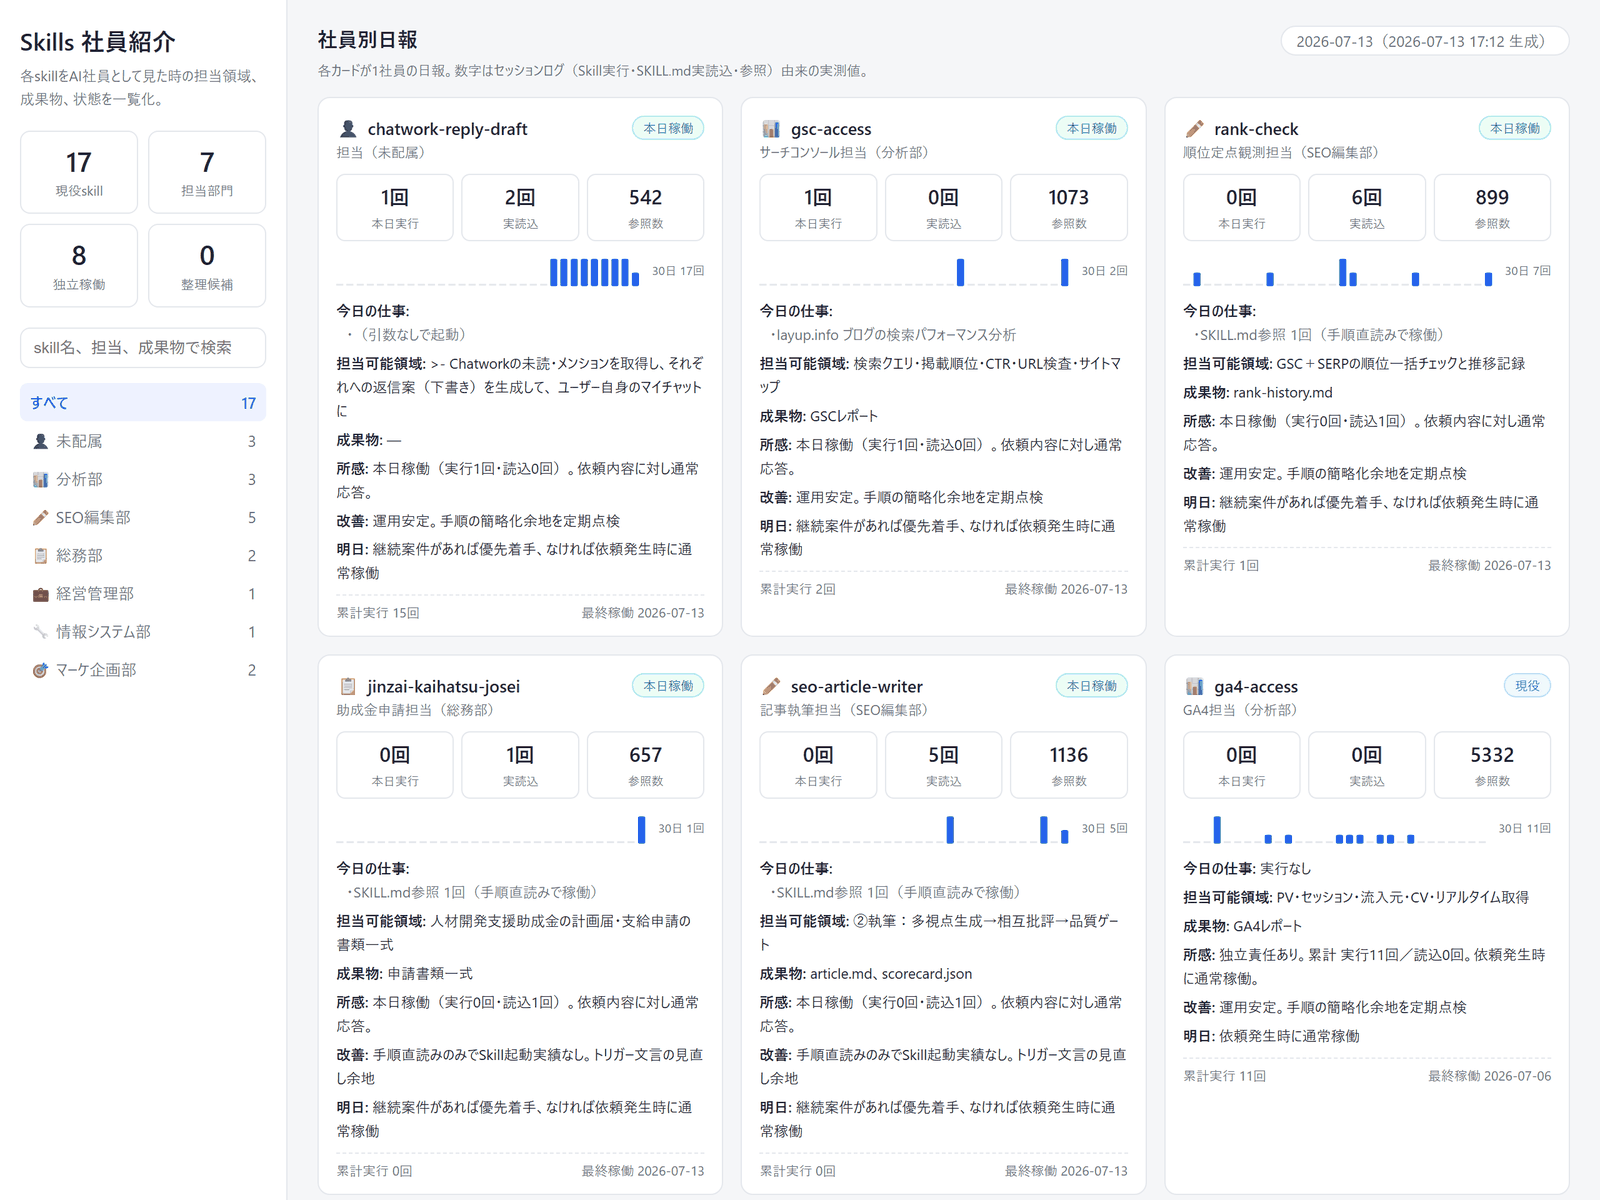1600x1200 pixels.
Task: Click the 30-day activity chart on rank-check
Action: pos(1339,272)
